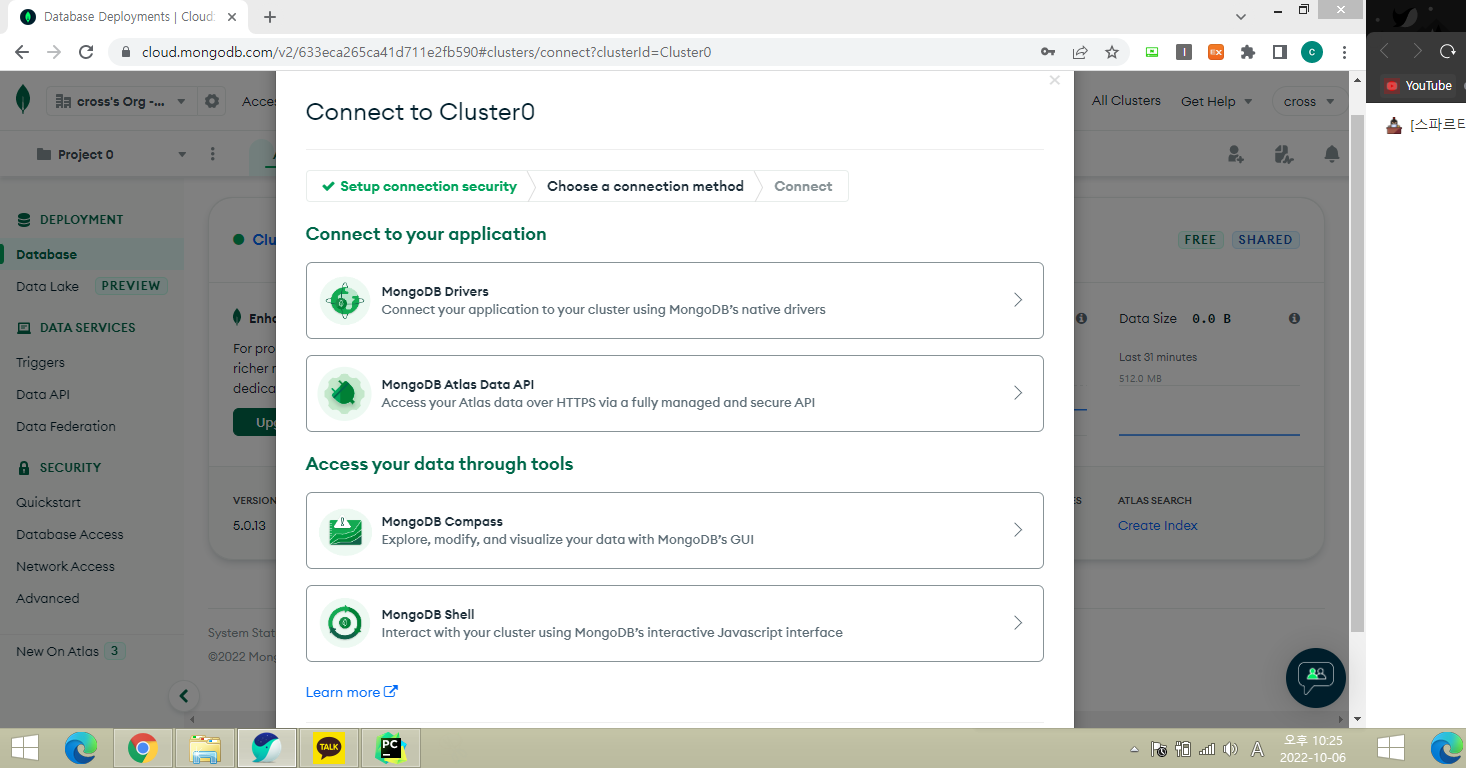1466x768 pixels.
Task: Open the Chrome three-dot menu
Action: 1345,52
